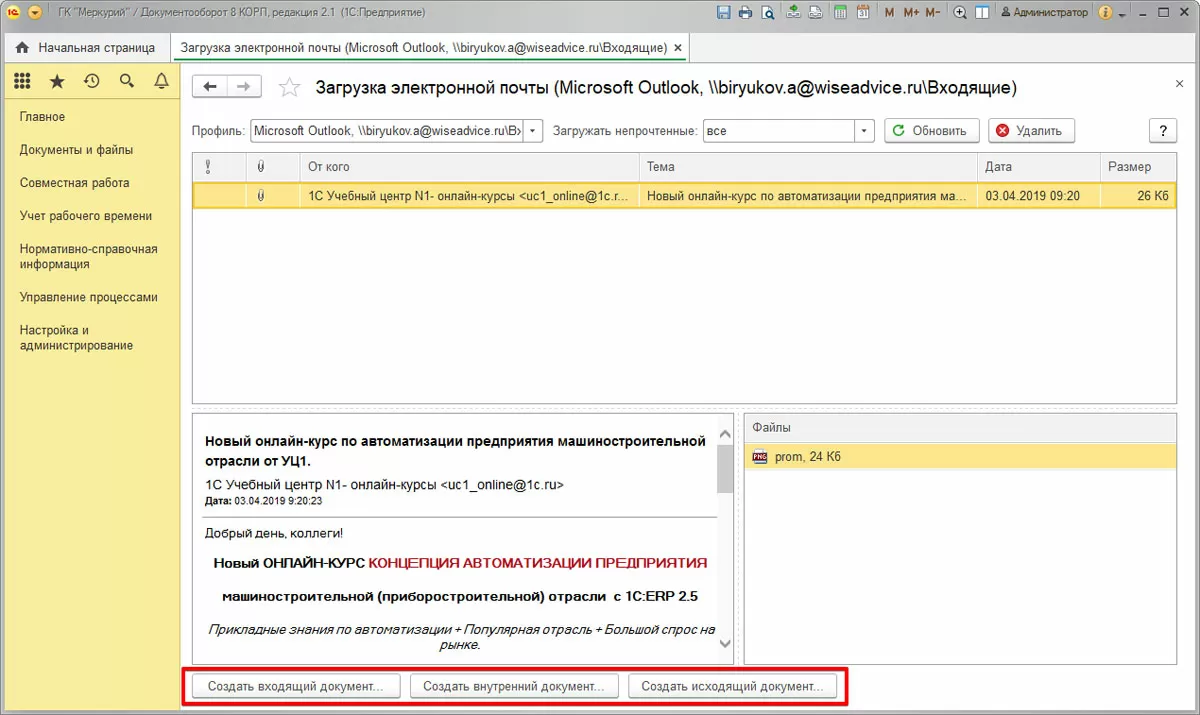The height and width of the screenshot is (715, 1200).
Task: Click the M- memory subtract button
Action: (933, 13)
